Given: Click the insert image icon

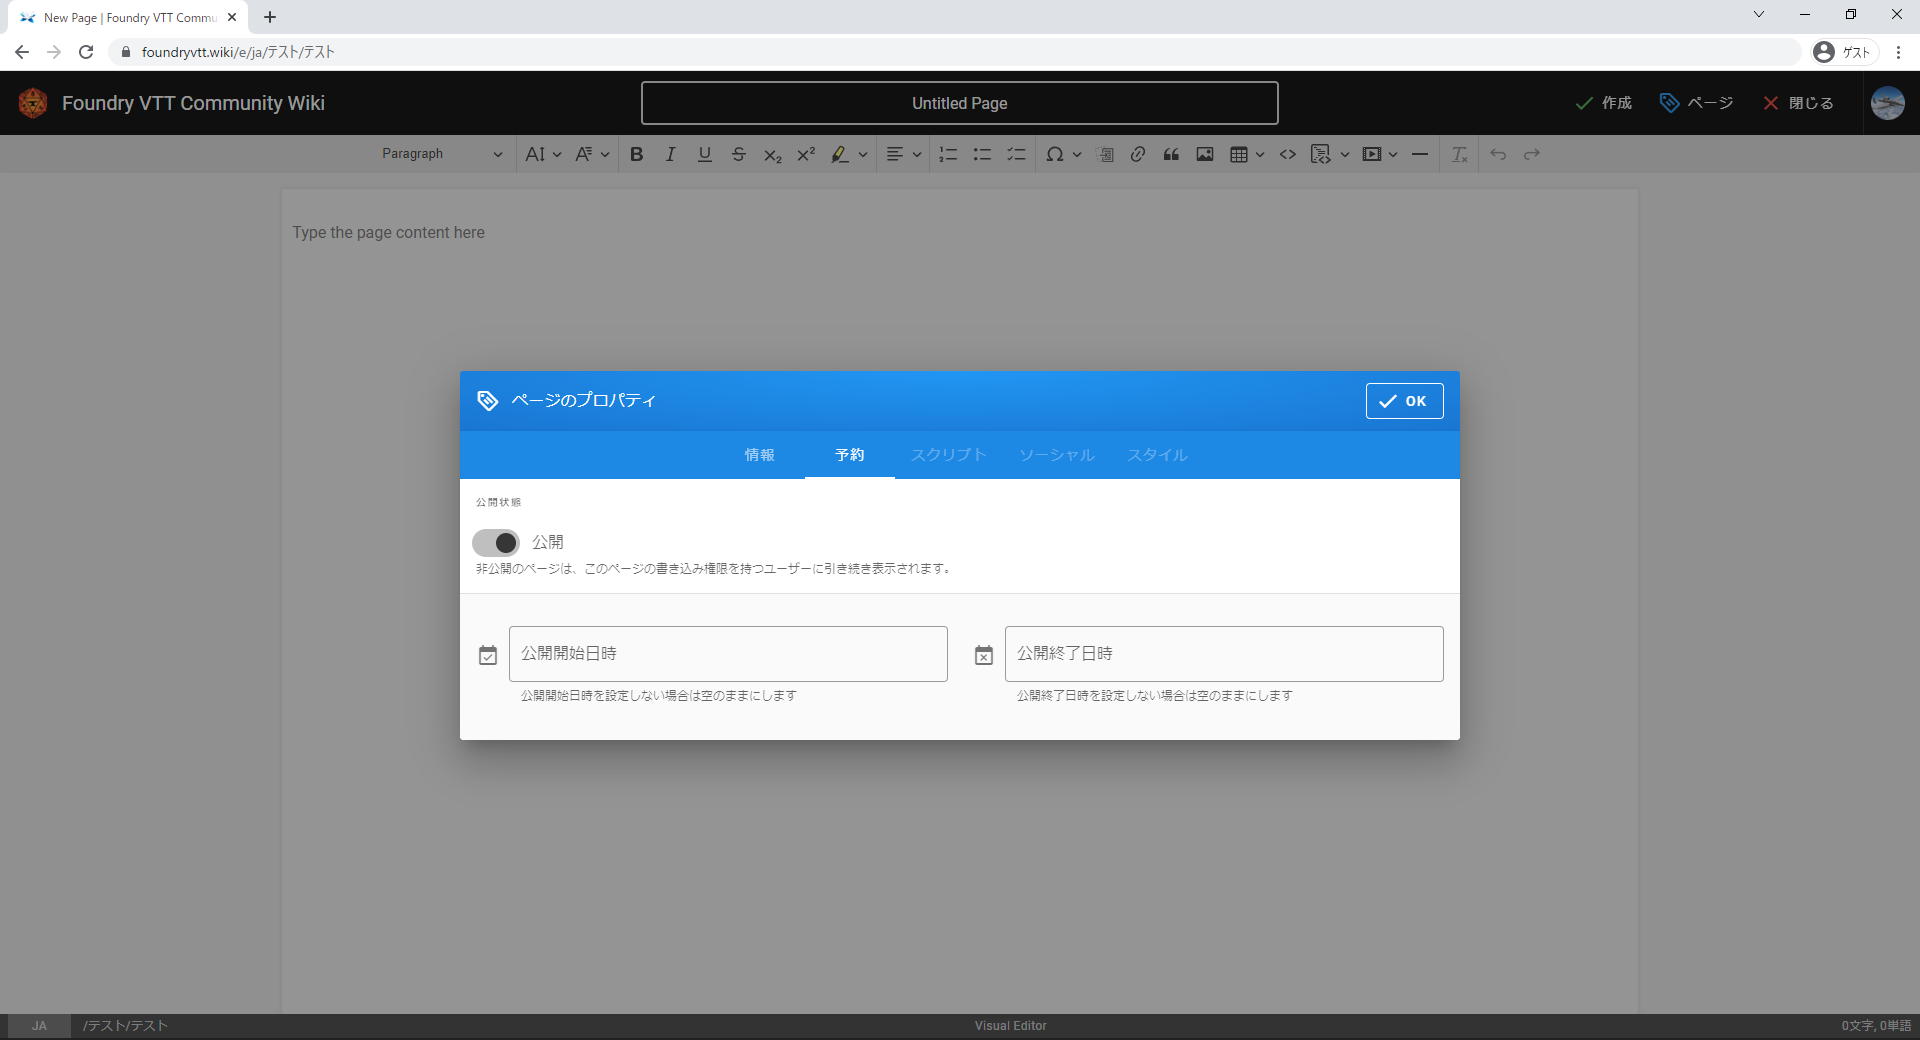Looking at the screenshot, I should point(1205,154).
